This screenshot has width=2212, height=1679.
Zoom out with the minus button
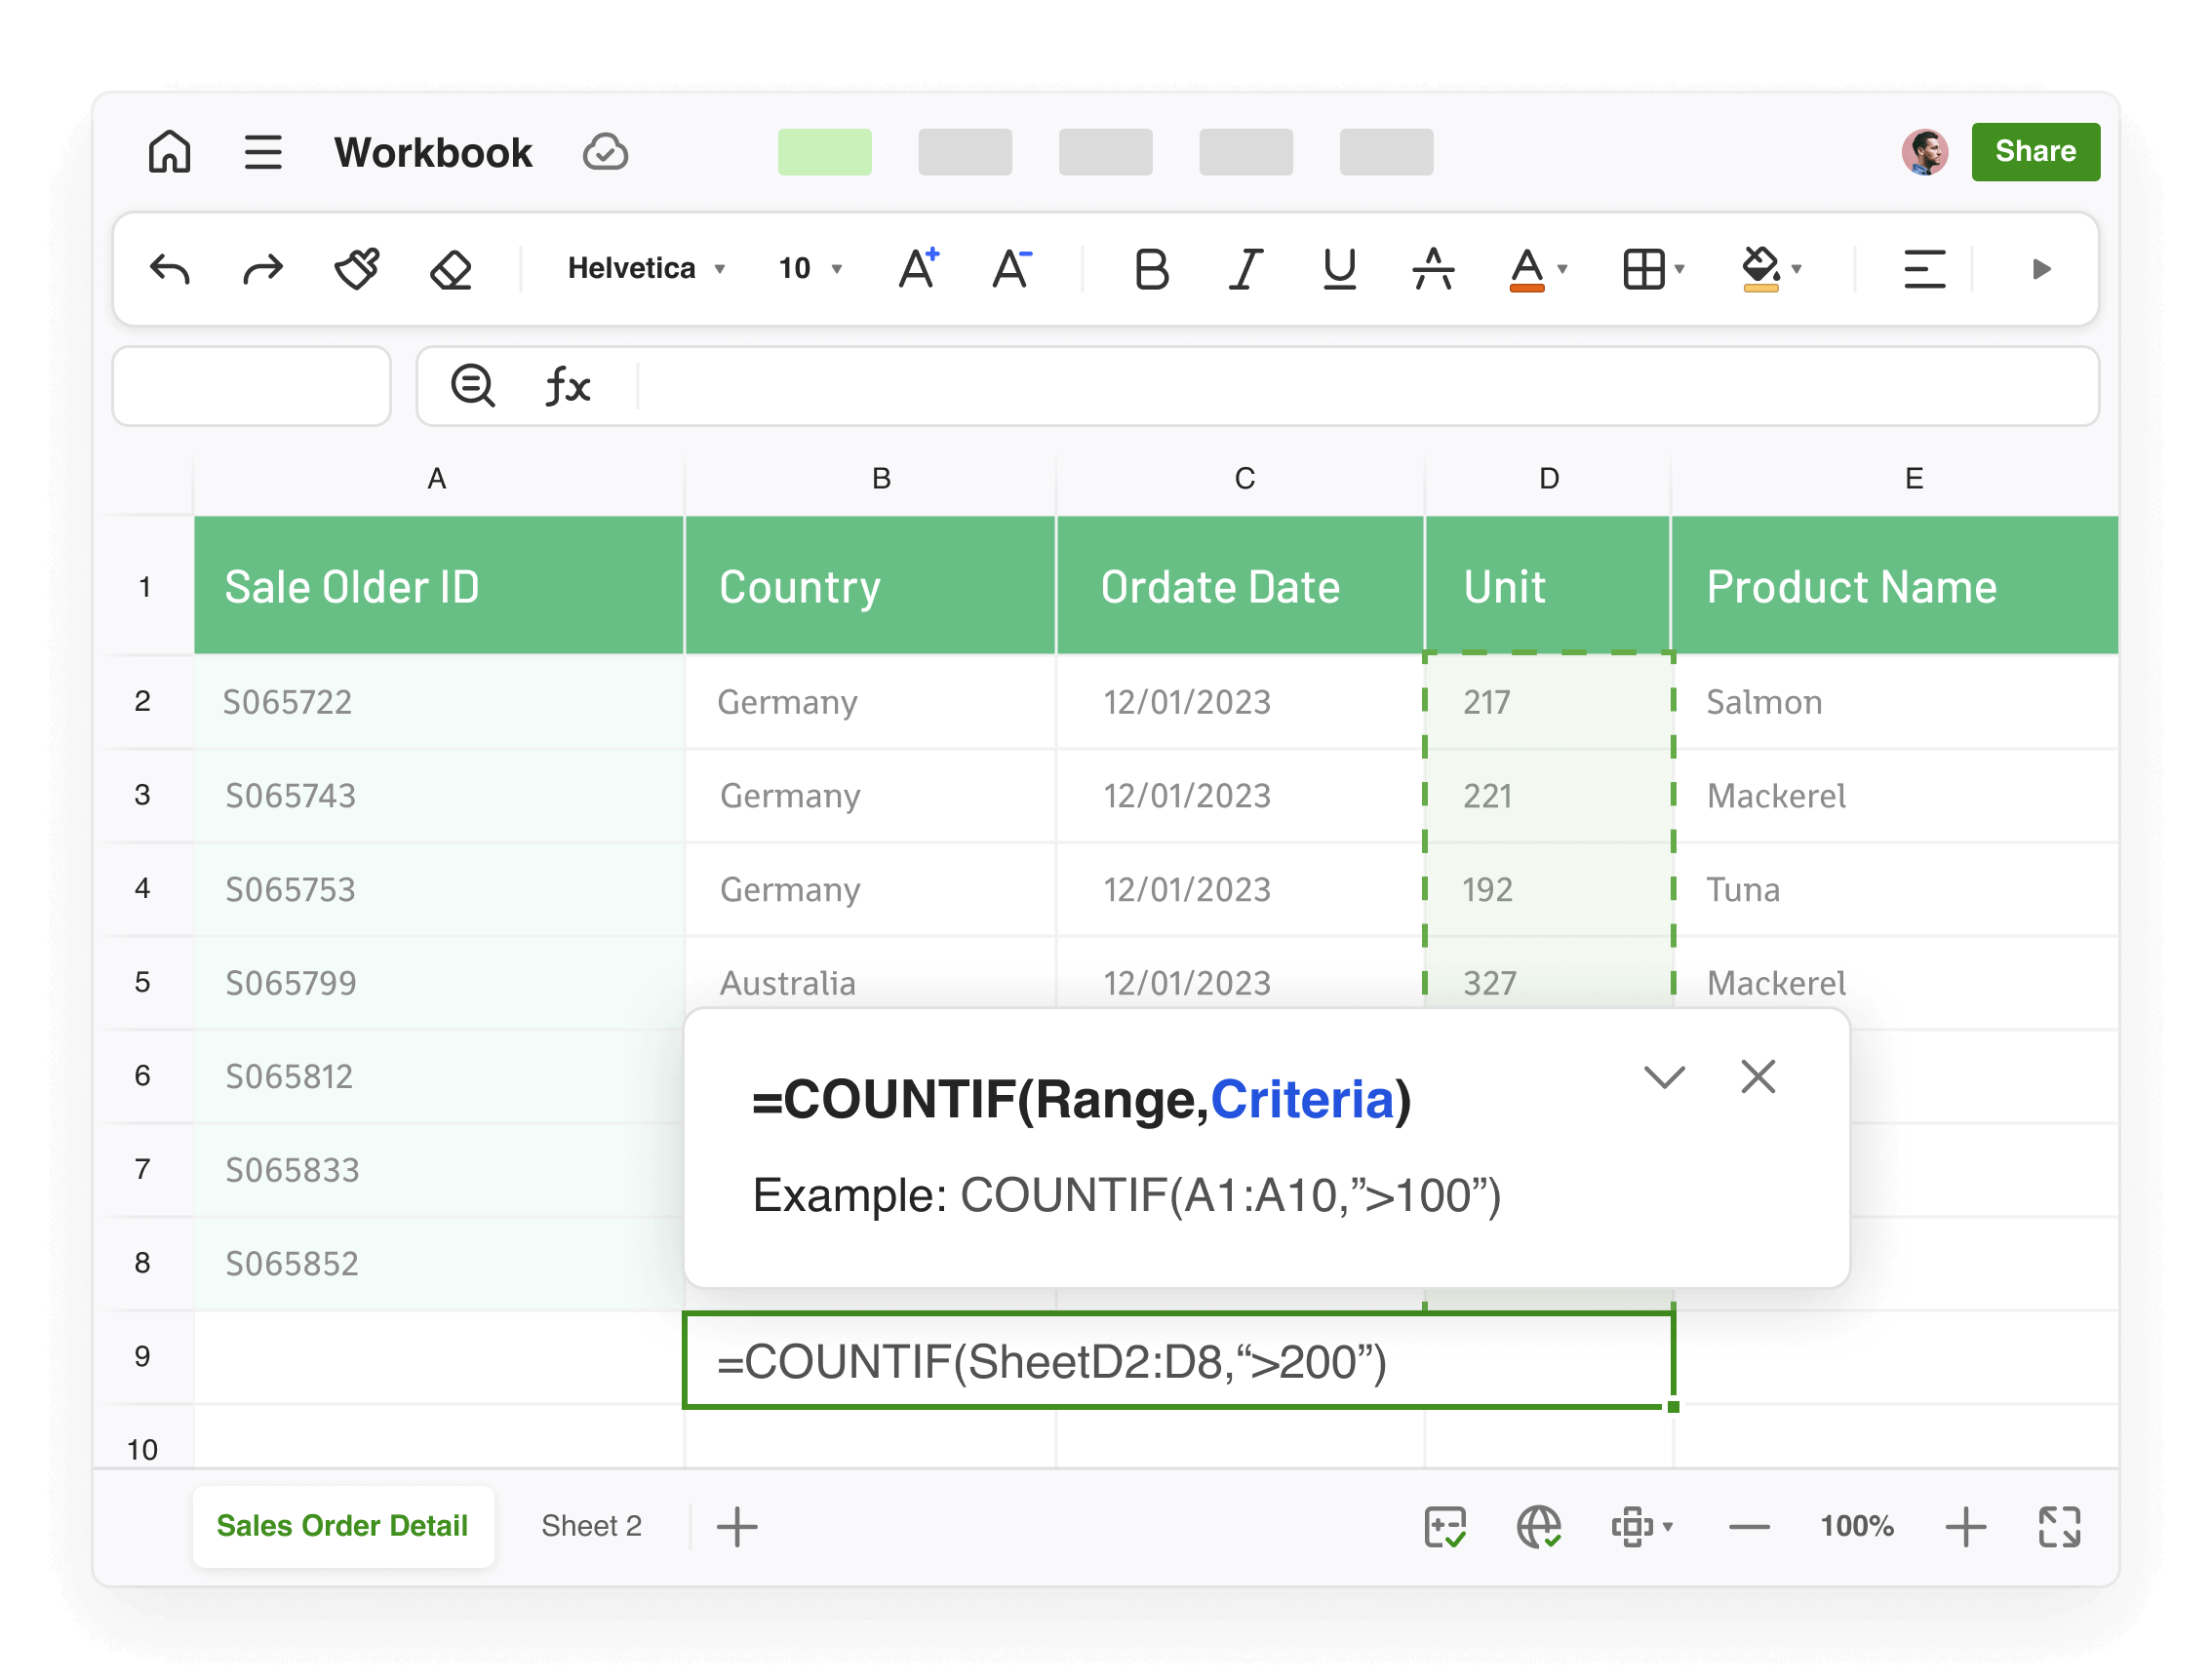pyautogui.click(x=1749, y=1527)
